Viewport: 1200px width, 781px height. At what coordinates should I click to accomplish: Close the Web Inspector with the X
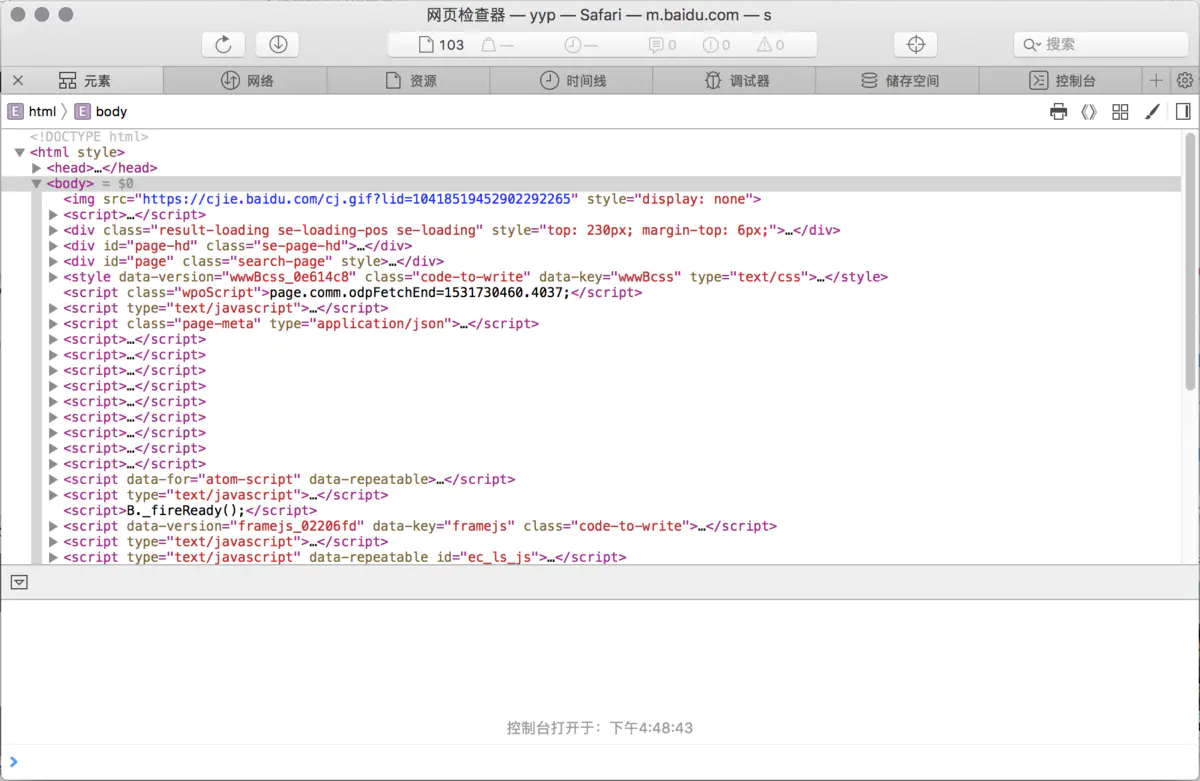[18, 81]
